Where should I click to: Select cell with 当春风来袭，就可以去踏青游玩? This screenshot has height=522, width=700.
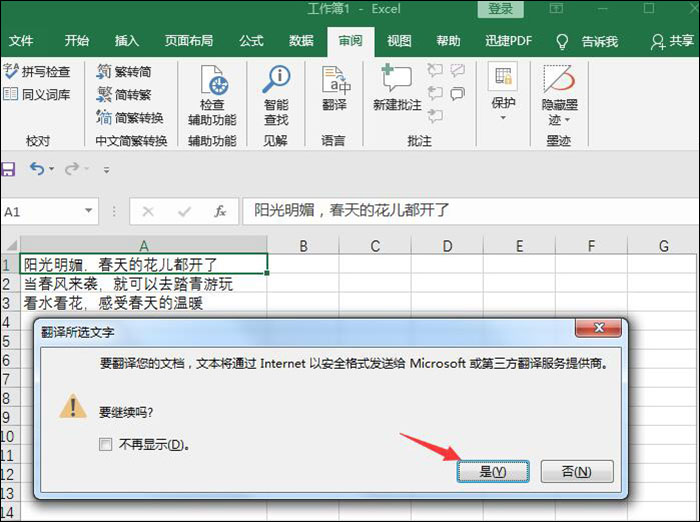pyautogui.click(x=144, y=284)
